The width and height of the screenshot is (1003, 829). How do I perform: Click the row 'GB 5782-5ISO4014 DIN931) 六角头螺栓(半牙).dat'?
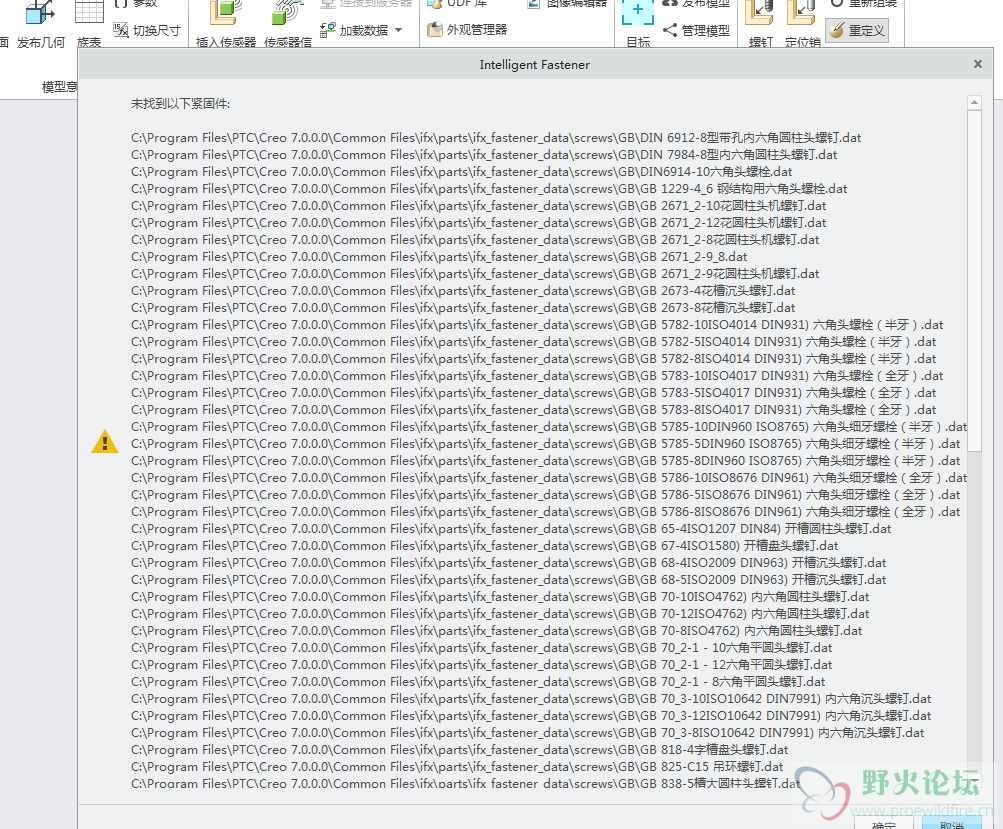[x=533, y=342]
